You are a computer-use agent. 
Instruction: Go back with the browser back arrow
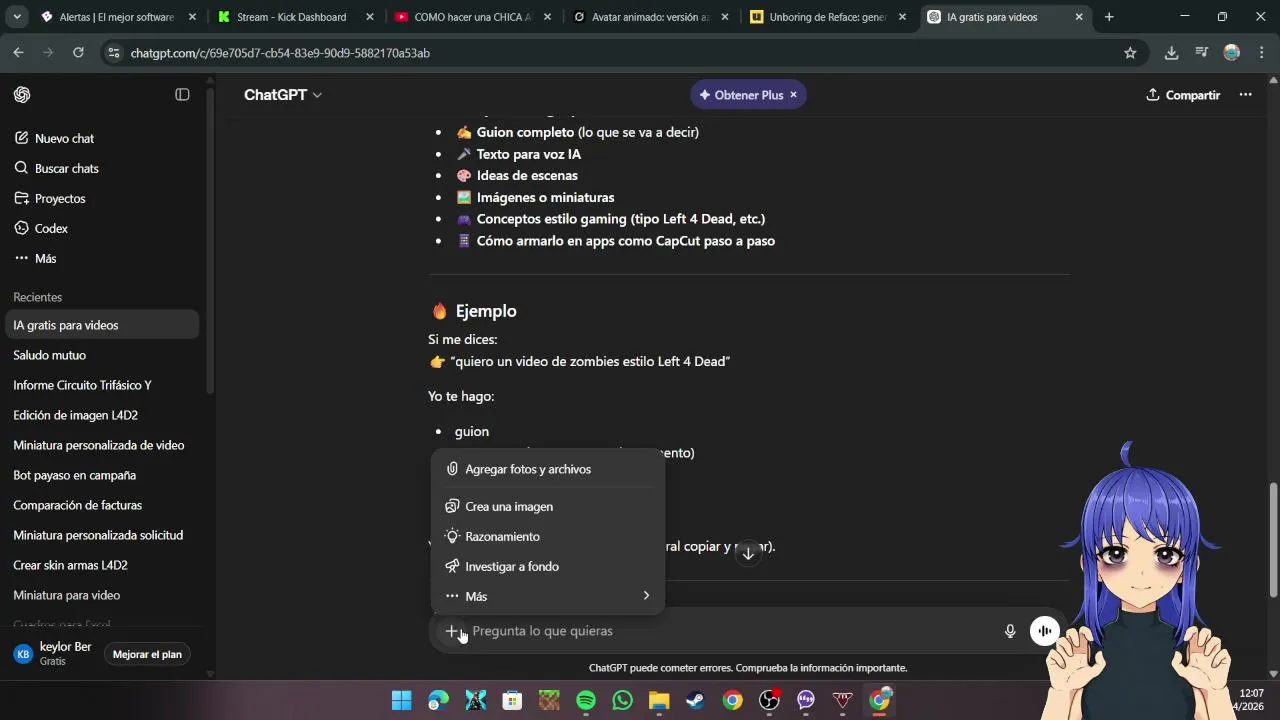point(19,53)
